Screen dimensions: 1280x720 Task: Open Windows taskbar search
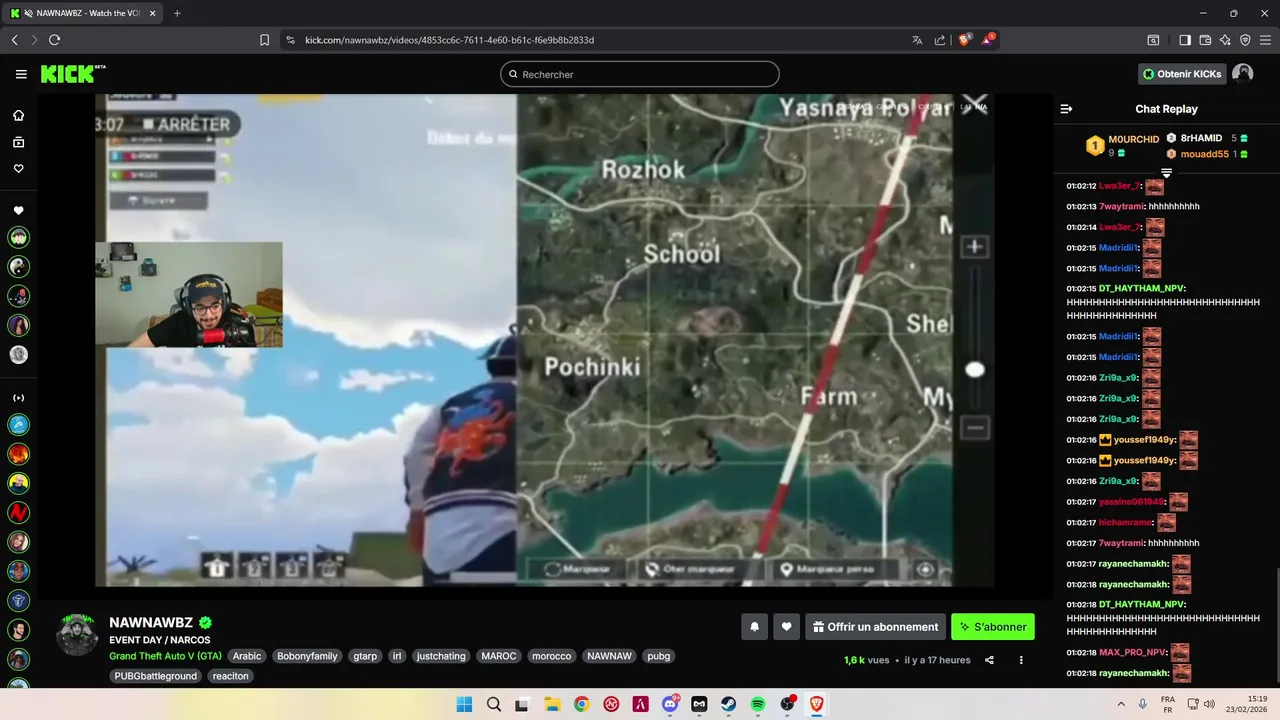pos(493,704)
